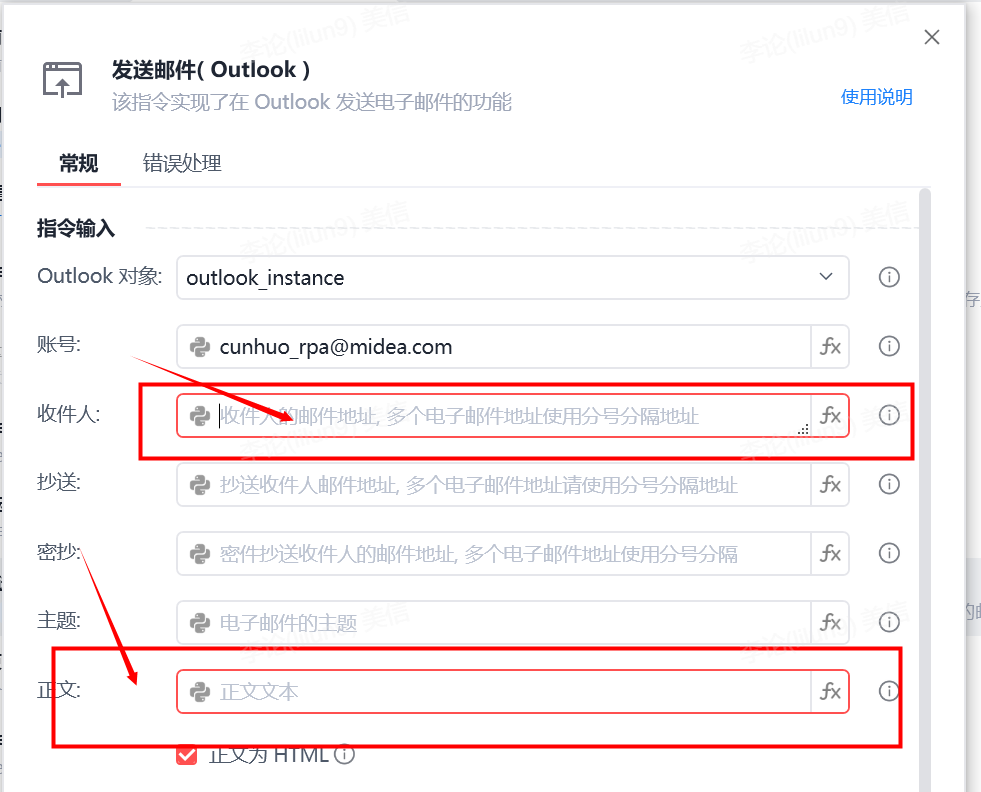Click the fx expression icon for 账号 field
The height and width of the screenshot is (792, 981).
tap(830, 347)
